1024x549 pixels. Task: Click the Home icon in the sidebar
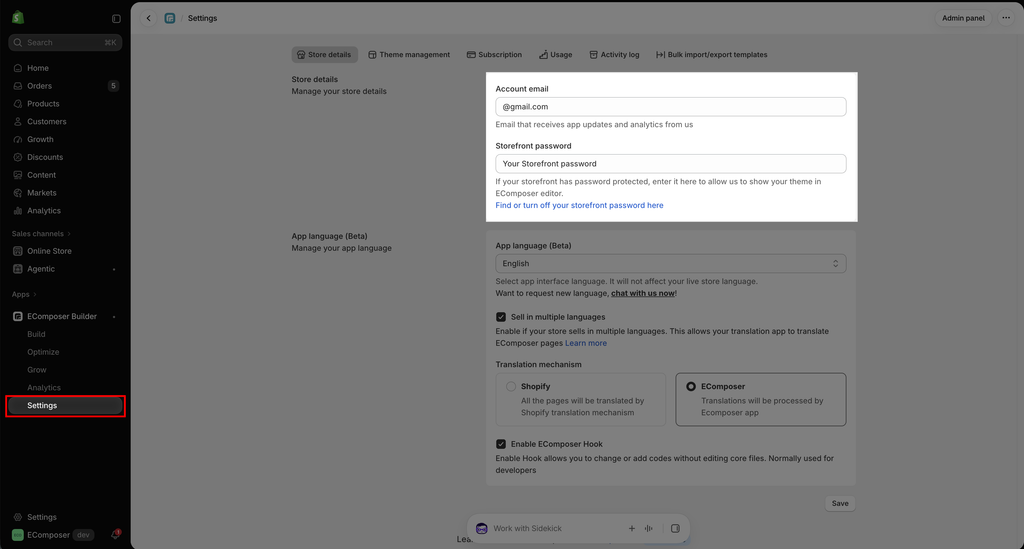tap(18, 68)
